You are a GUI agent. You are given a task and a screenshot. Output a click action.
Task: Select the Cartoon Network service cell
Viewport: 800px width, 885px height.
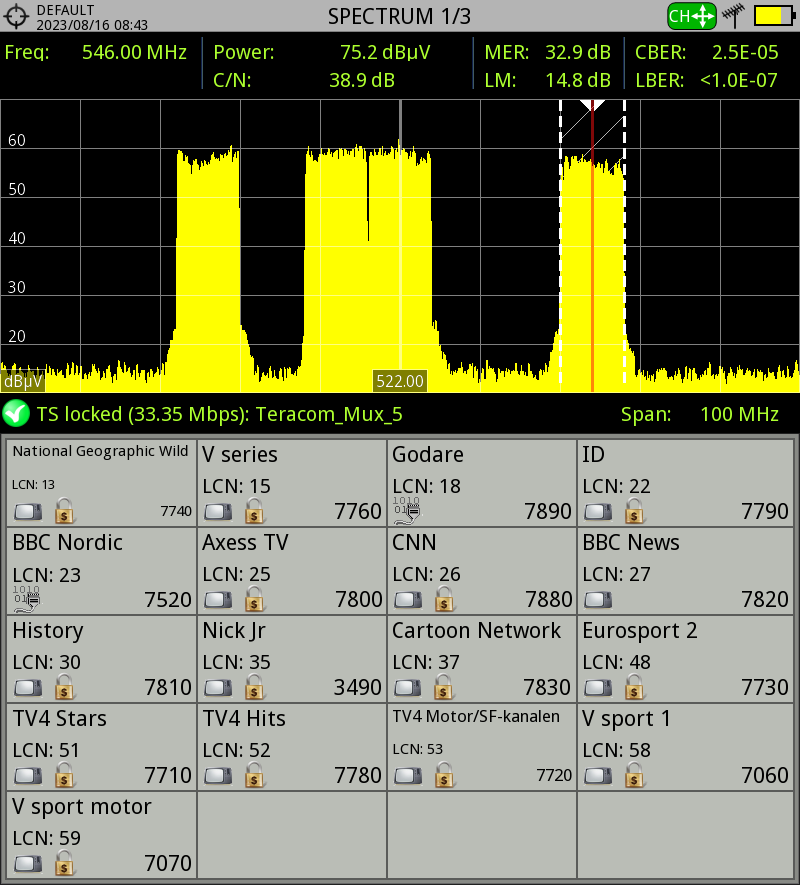482,659
